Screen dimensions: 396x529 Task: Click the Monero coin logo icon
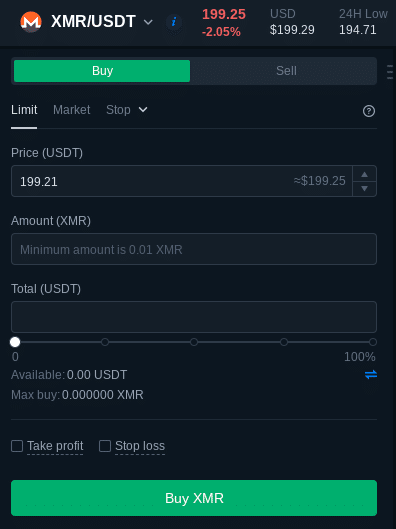[x=31, y=22]
